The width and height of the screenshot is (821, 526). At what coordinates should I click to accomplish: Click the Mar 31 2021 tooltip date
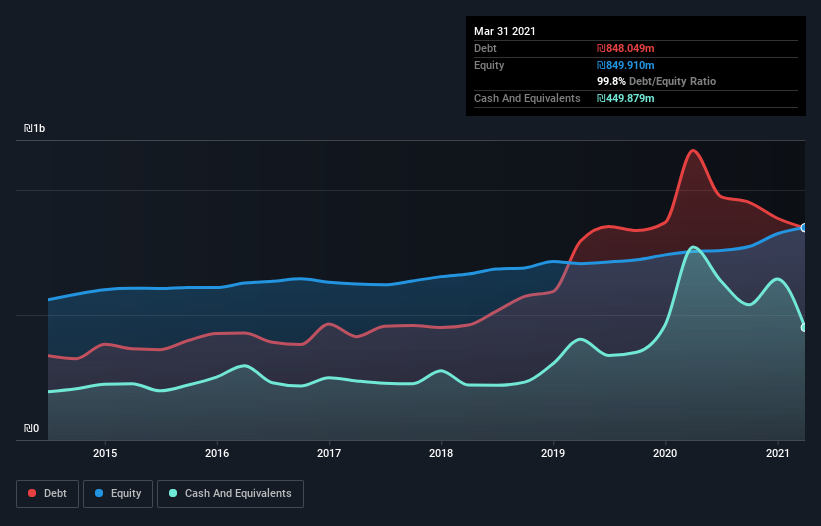505,31
